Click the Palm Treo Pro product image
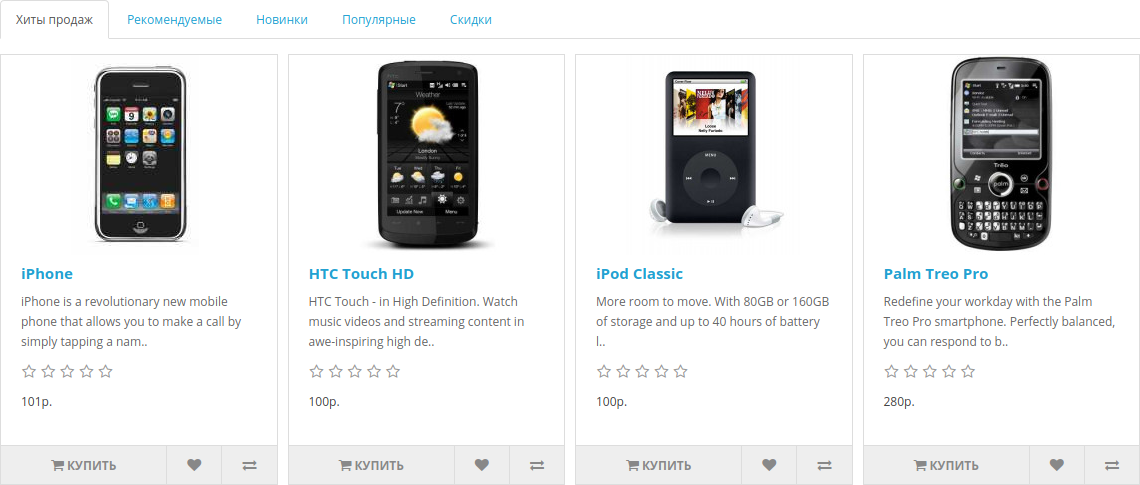 pyautogui.click(x=1001, y=154)
